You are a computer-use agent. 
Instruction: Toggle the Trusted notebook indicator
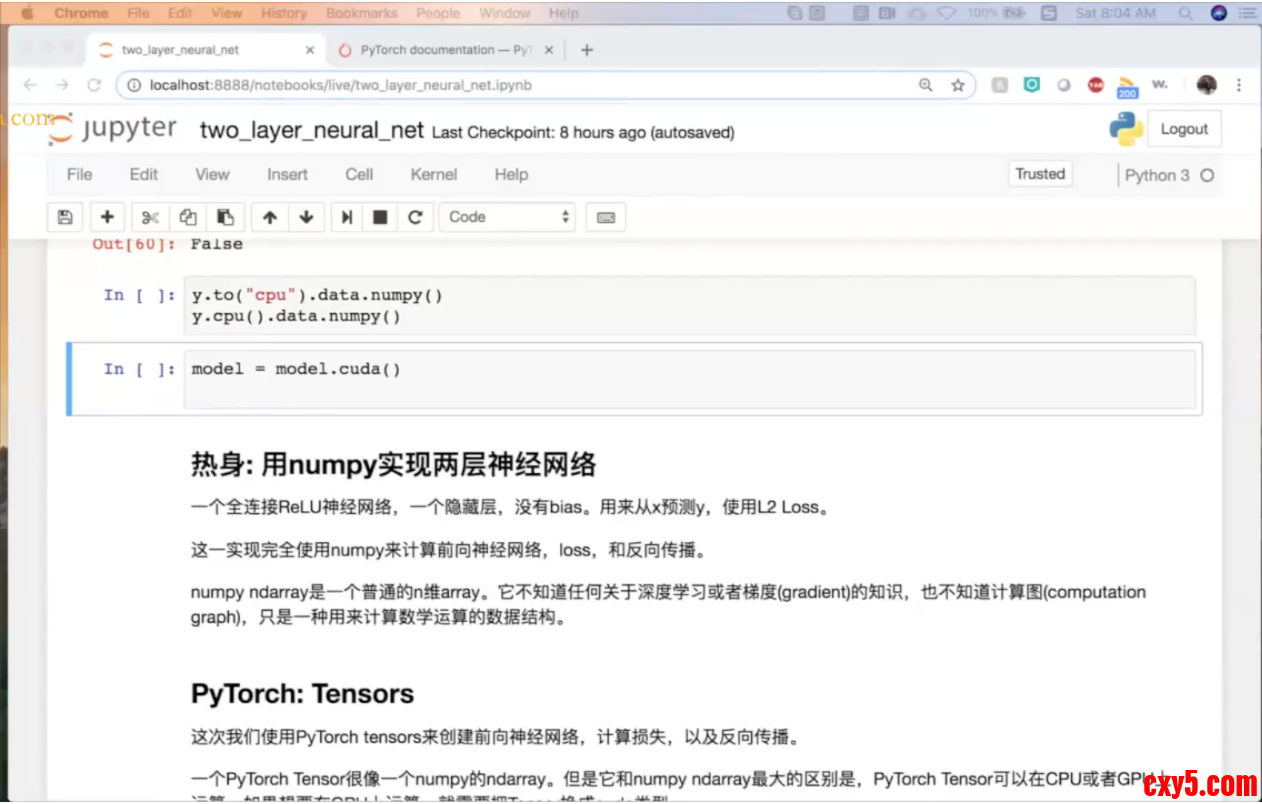pyautogui.click(x=1040, y=174)
